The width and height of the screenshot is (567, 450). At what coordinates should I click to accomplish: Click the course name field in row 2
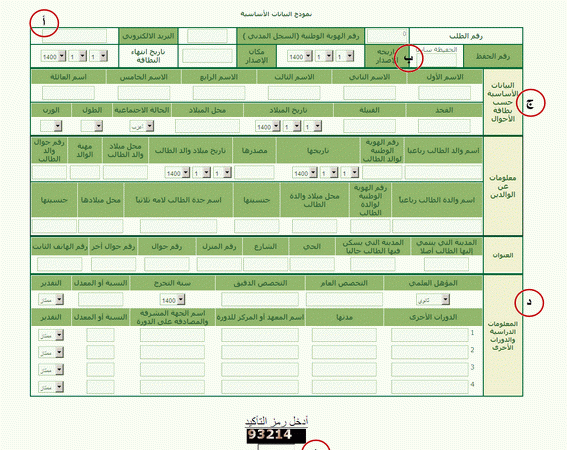click(x=430, y=352)
